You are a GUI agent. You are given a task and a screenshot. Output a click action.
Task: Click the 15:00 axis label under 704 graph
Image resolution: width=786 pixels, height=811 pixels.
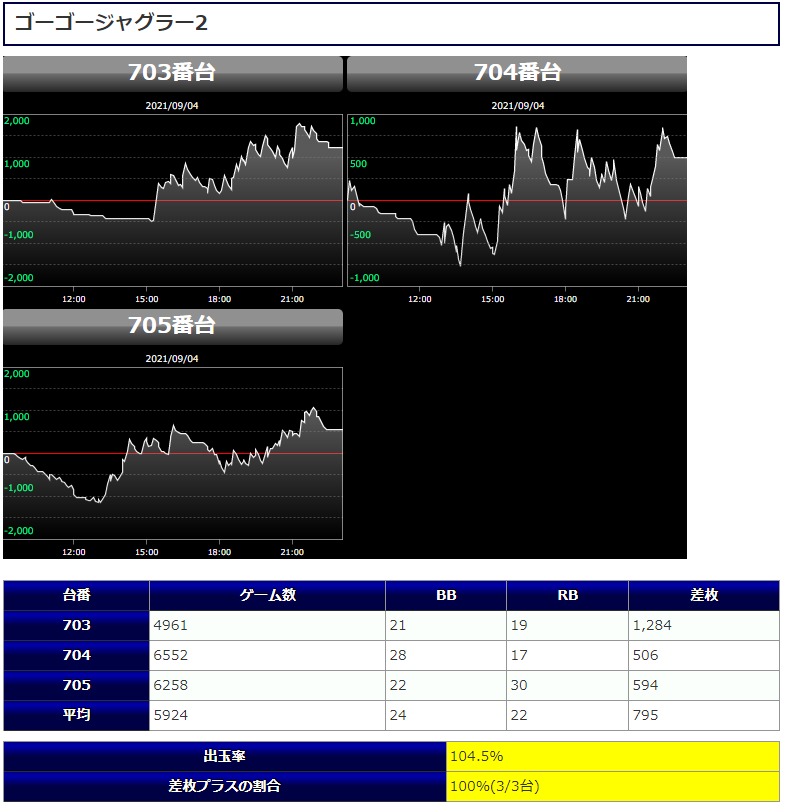coord(492,299)
